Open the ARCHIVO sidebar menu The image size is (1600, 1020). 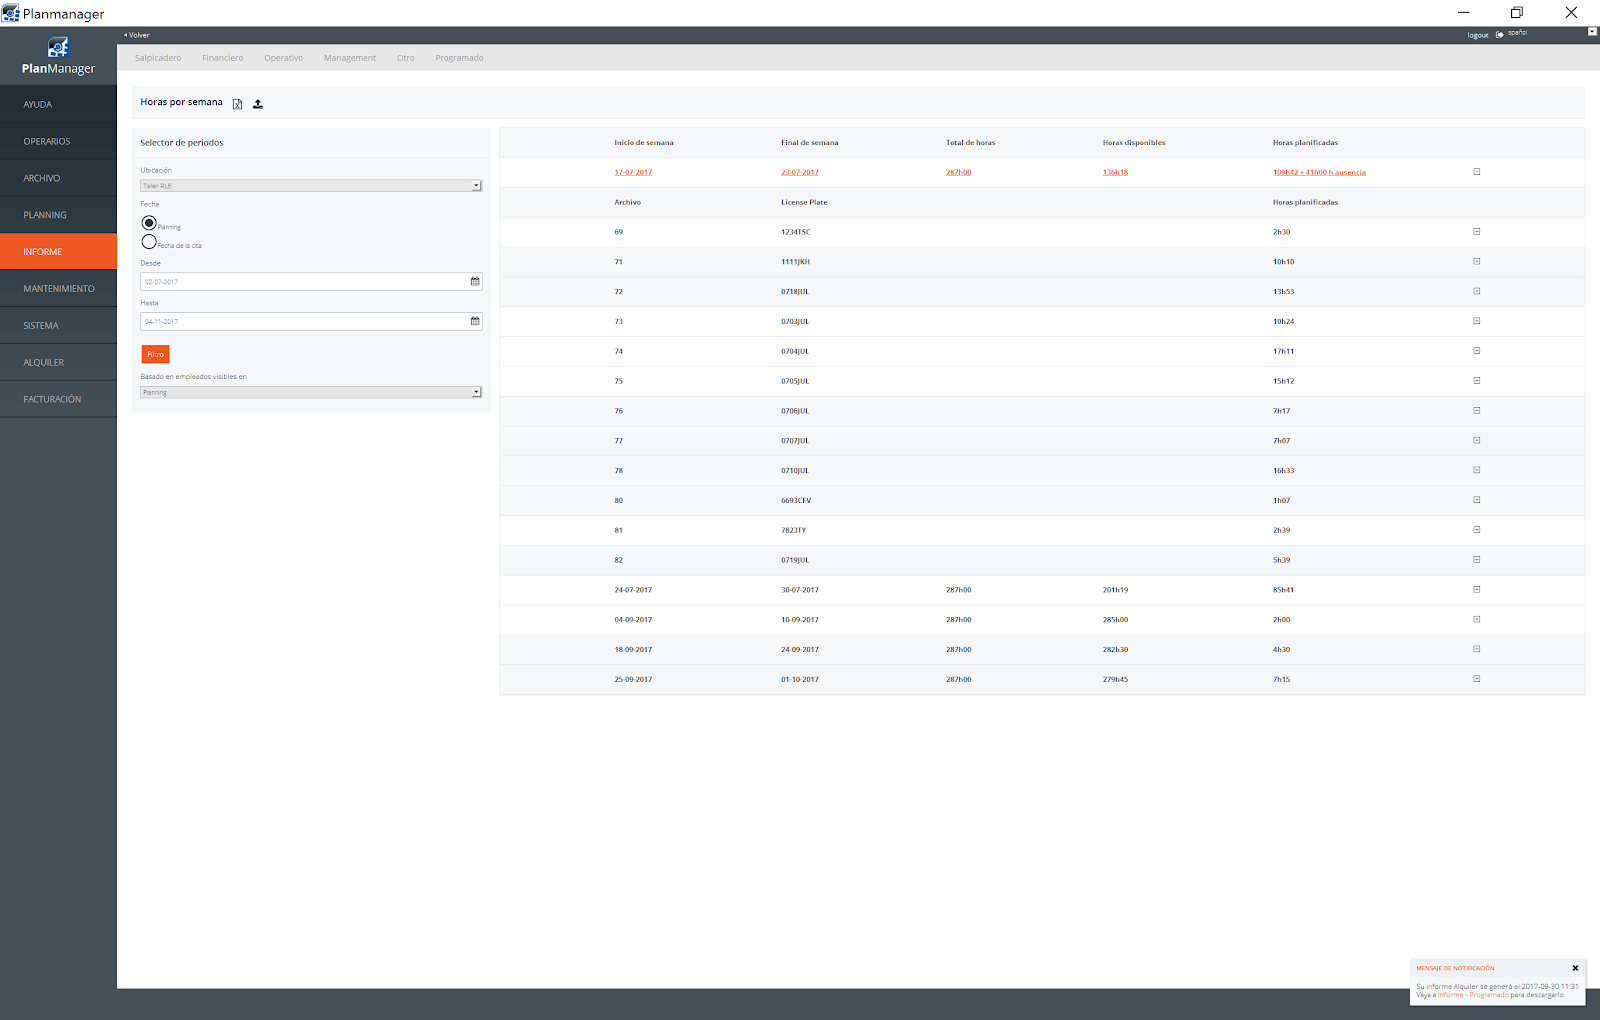point(58,178)
